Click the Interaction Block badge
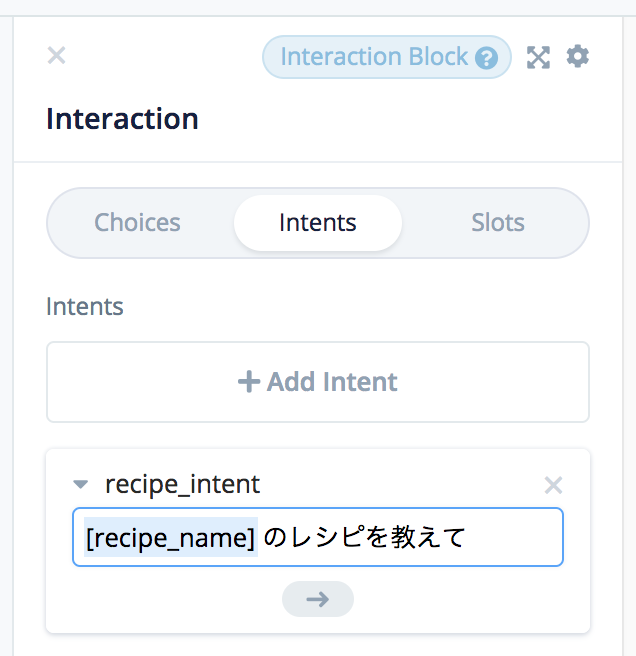Viewport: 636px width, 656px height. pos(373,57)
